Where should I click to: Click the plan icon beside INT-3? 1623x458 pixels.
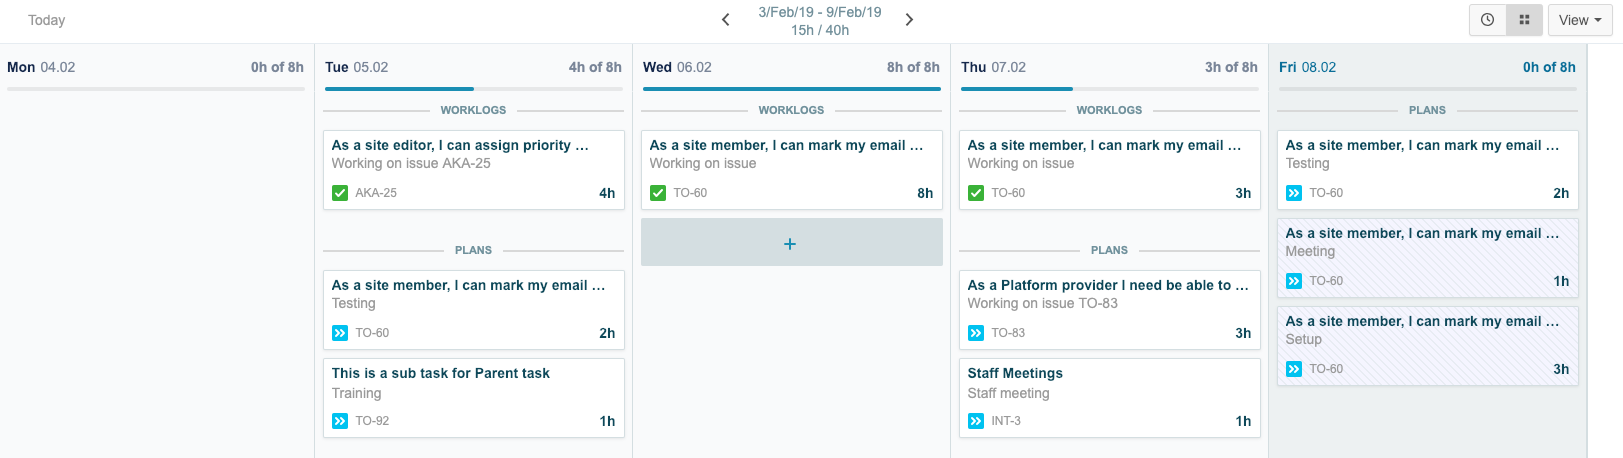976,421
